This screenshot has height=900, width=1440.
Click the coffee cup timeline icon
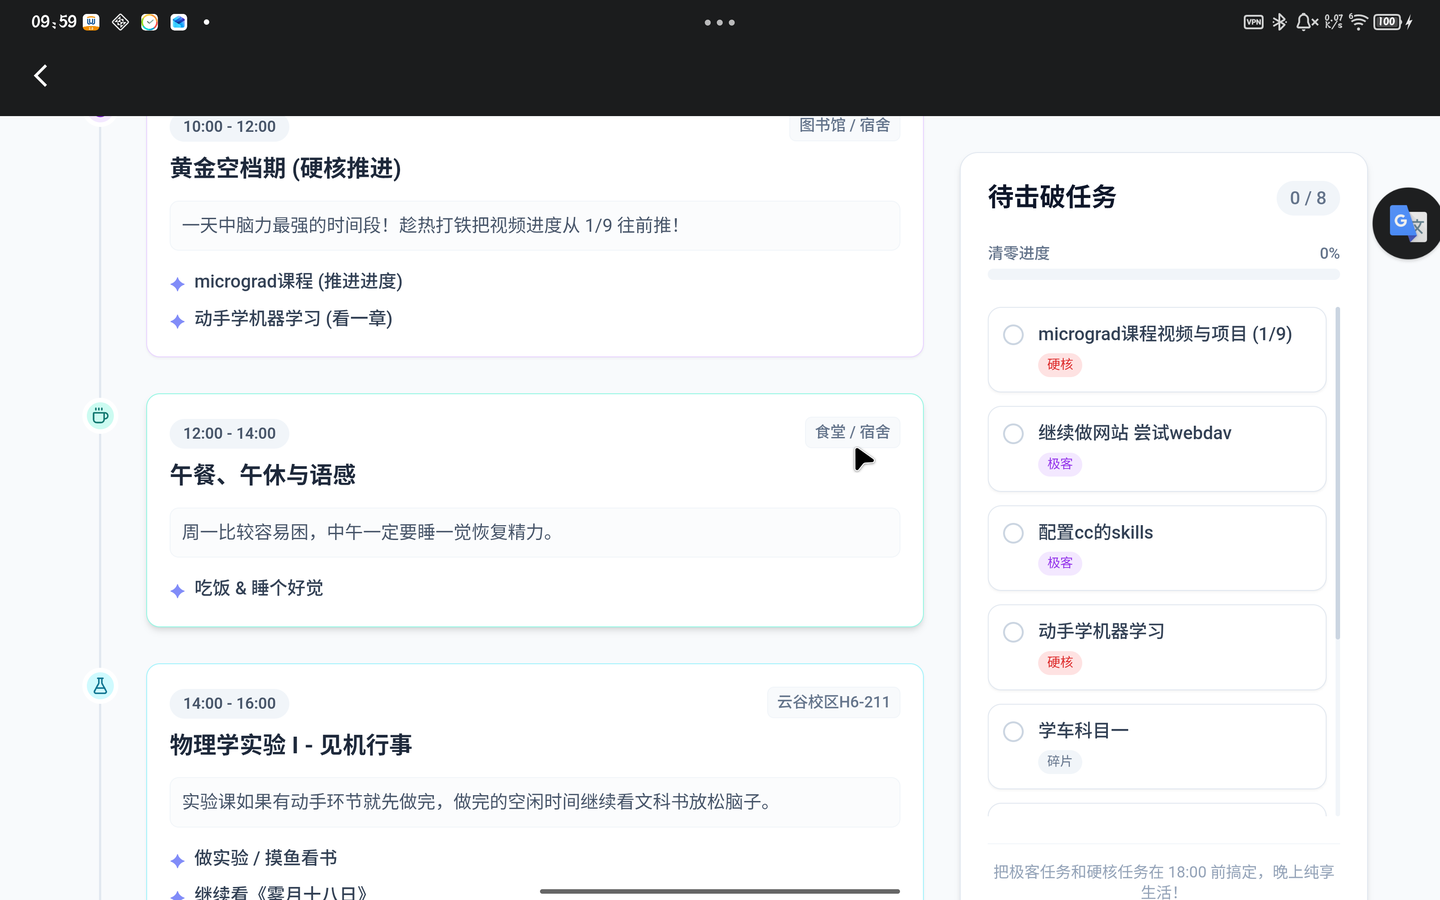pyautogui.click(x=100, y=416)
